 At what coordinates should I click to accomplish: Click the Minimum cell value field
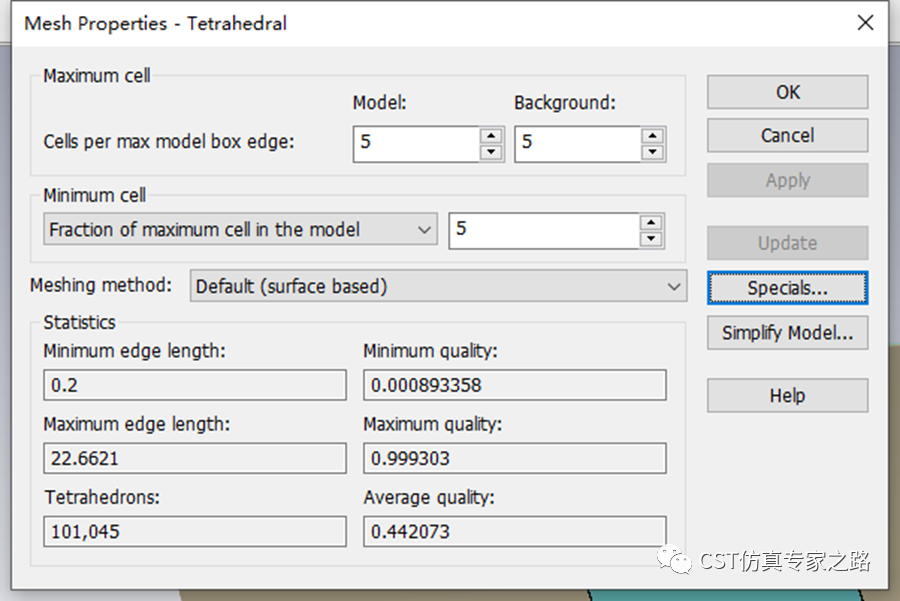pos(544,230)
